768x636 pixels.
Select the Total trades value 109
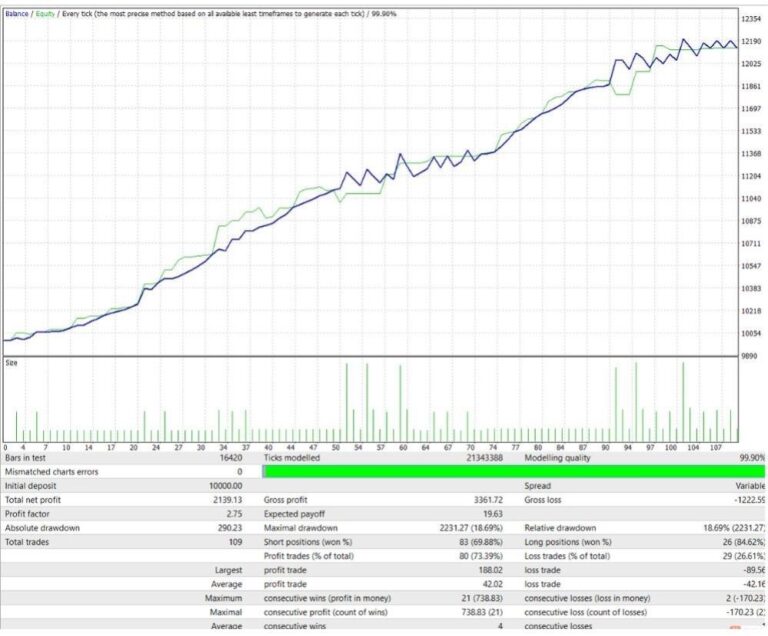[x=233, y=541]
